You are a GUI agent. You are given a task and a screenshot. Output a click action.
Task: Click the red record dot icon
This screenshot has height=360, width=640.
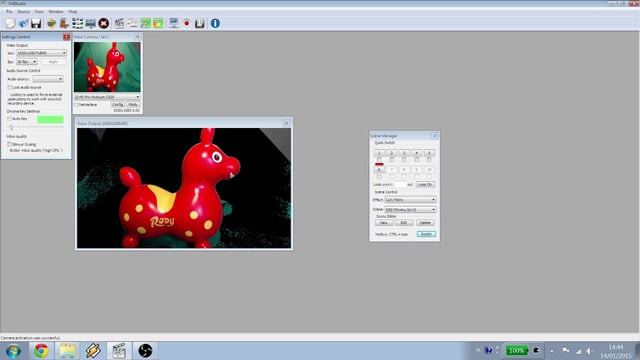pos(187,23)
